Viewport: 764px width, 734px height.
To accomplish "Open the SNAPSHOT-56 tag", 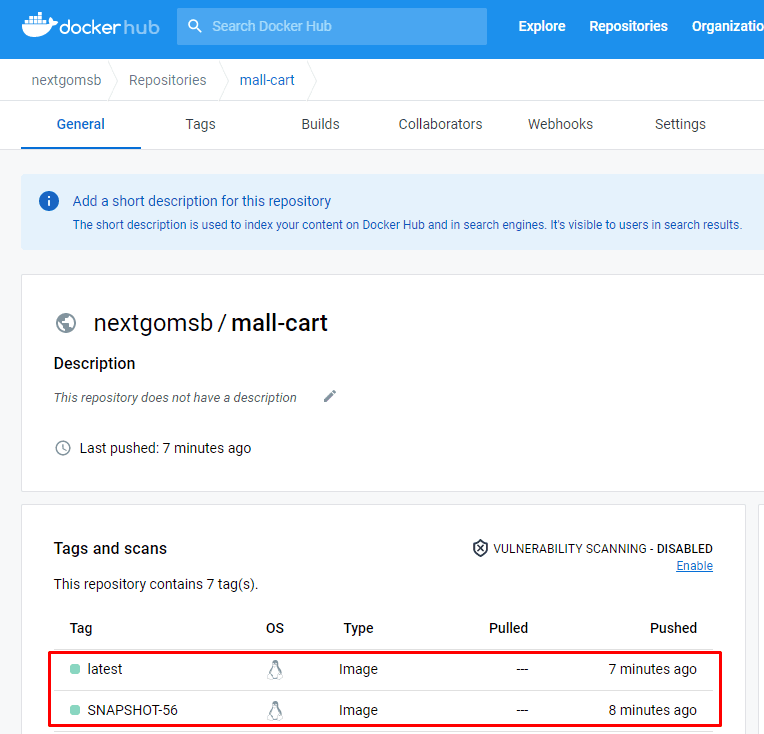I will pyautogui.click(x=133, y=710).
